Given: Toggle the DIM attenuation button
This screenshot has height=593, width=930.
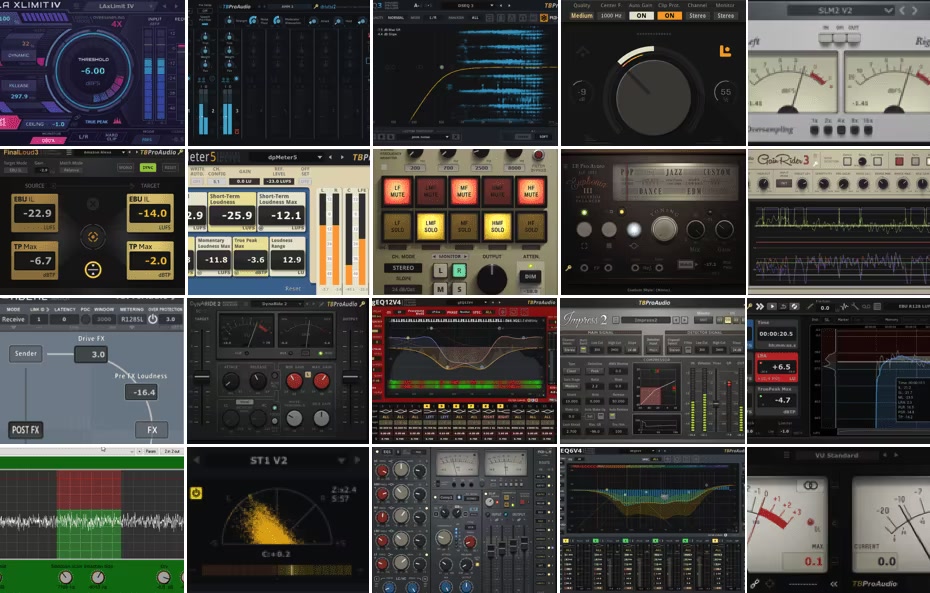Looking at the screenshot, I should point(530,276).
